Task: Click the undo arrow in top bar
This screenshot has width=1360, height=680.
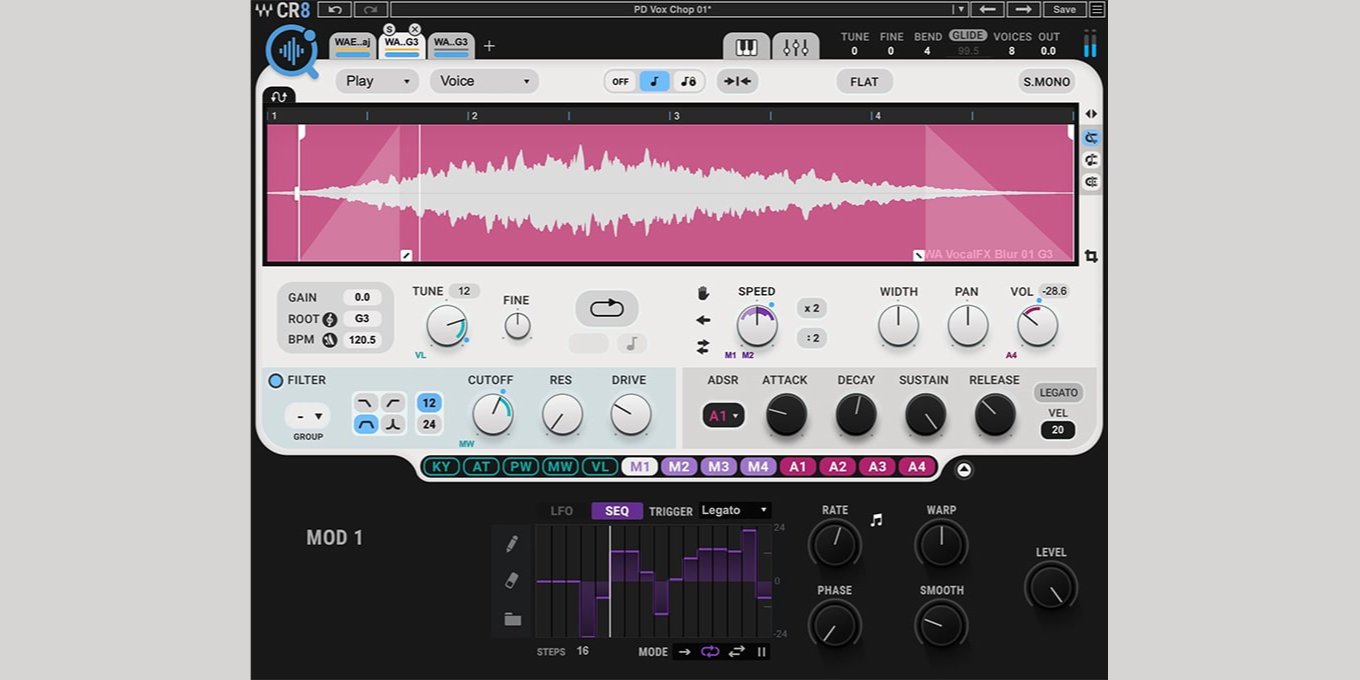Action: coord(334,9)
